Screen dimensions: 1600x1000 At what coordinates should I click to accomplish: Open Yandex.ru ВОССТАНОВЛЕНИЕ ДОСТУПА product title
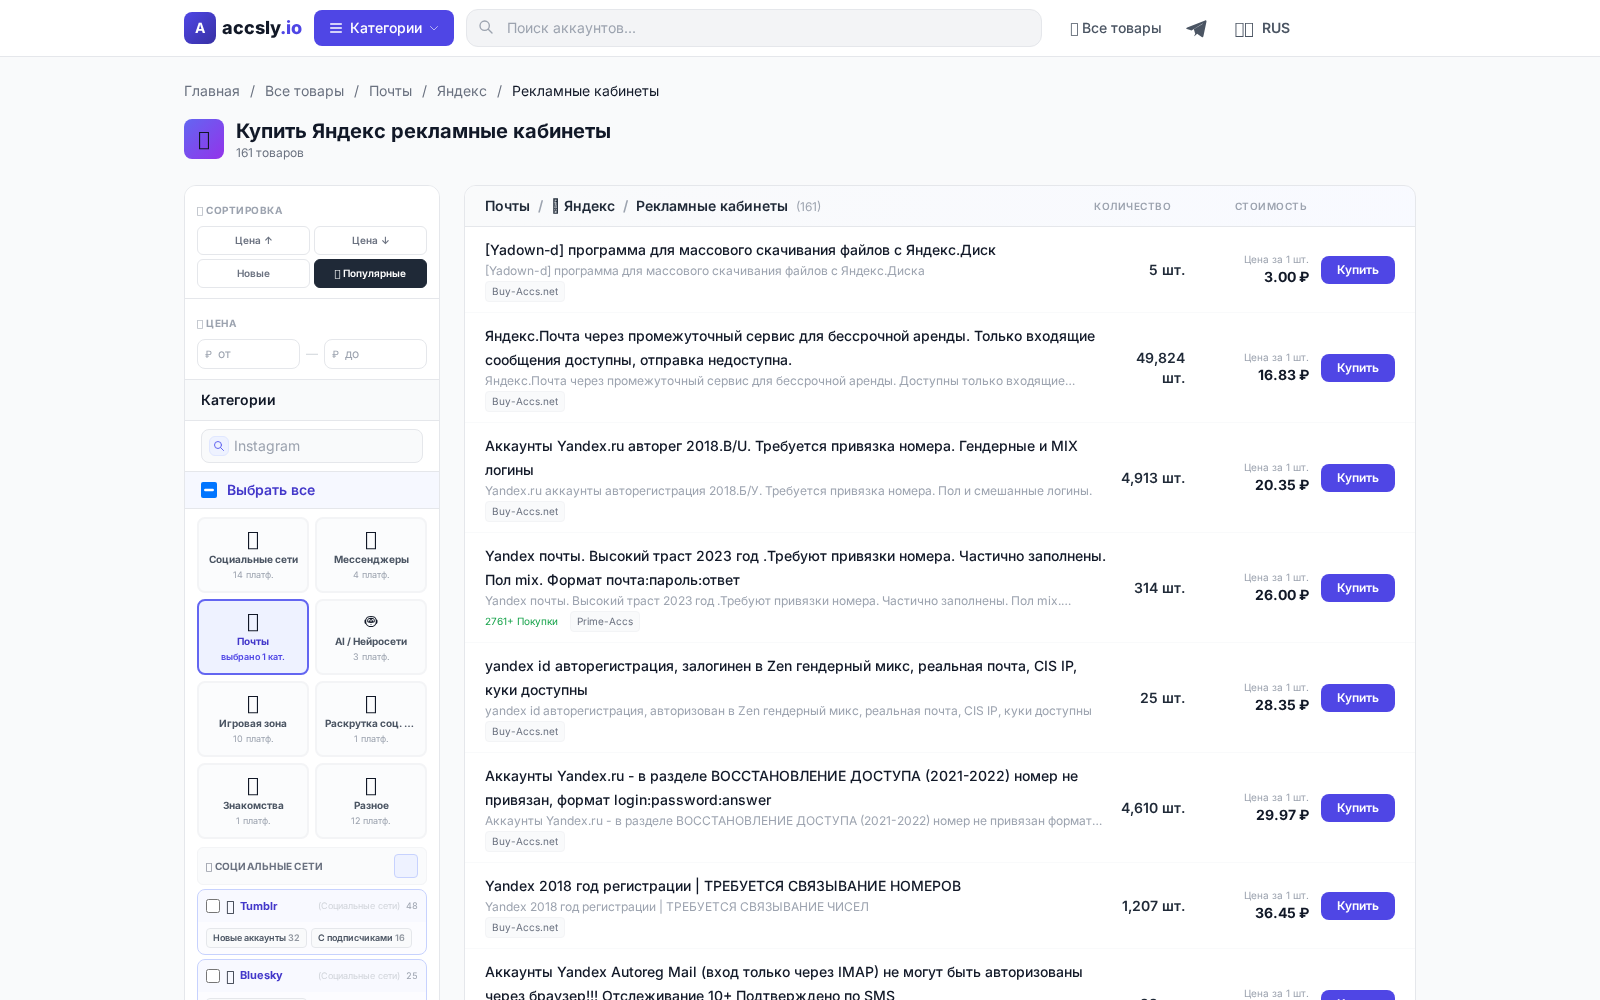tap(781, 788)
